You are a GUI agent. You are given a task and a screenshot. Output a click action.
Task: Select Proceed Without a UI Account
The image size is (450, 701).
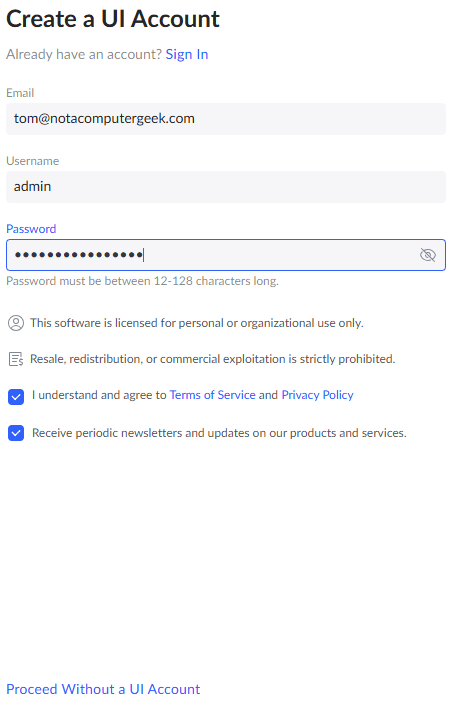pos(103,688)
